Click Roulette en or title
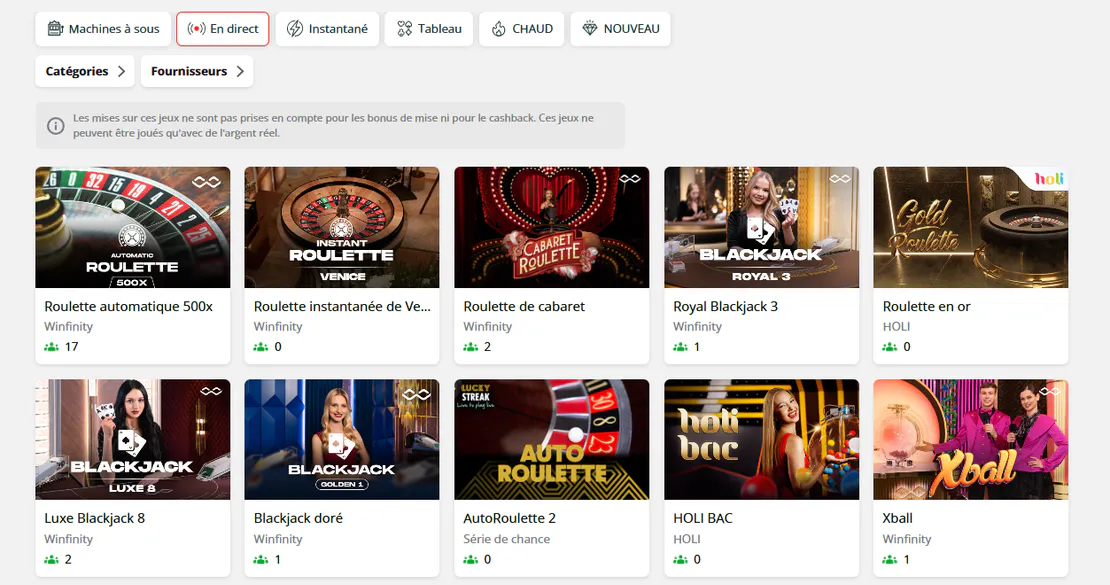This screenshot has height=585, width=1110. tap(926, 307)
